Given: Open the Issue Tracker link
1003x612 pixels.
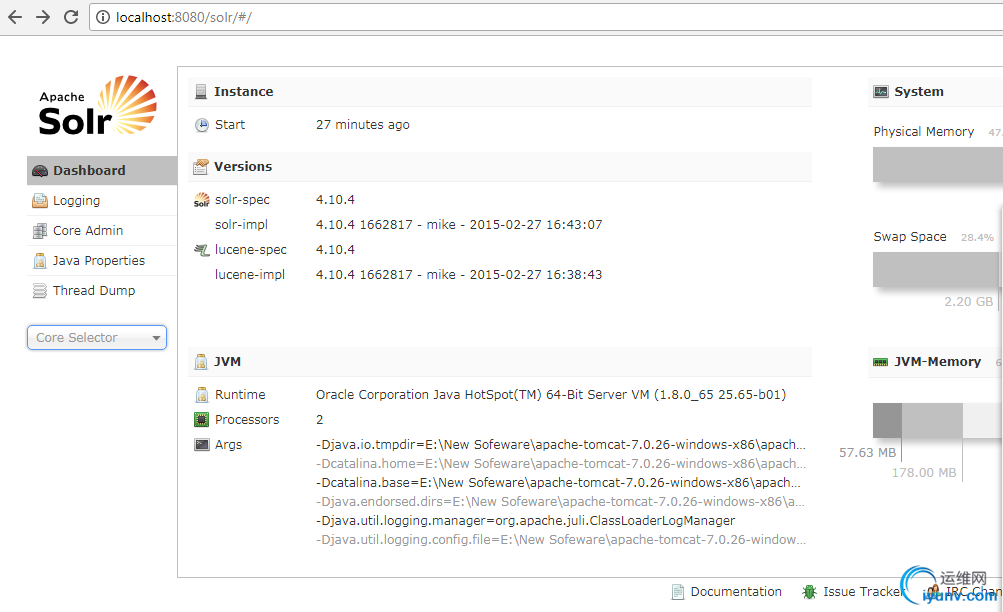Looking at the screenshot, I should click(862, 592).
